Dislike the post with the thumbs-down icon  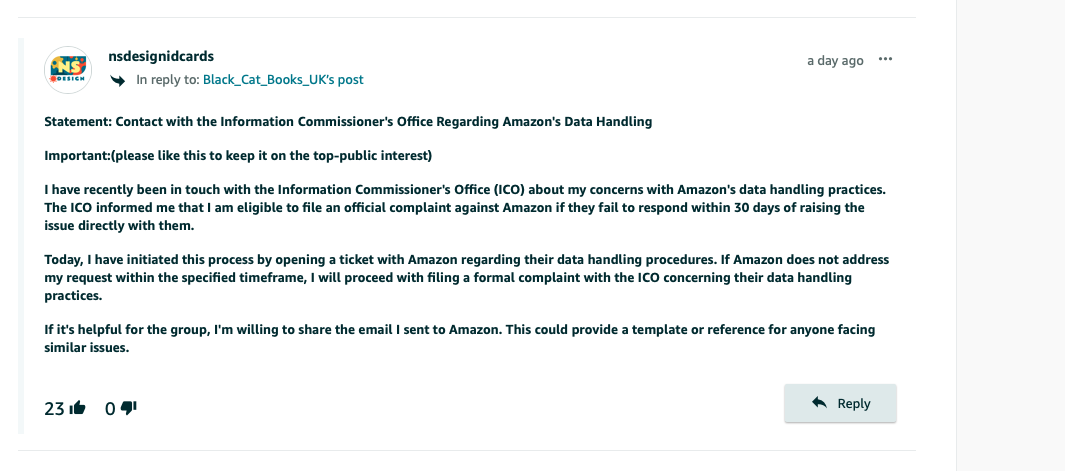tap(129, 408)
